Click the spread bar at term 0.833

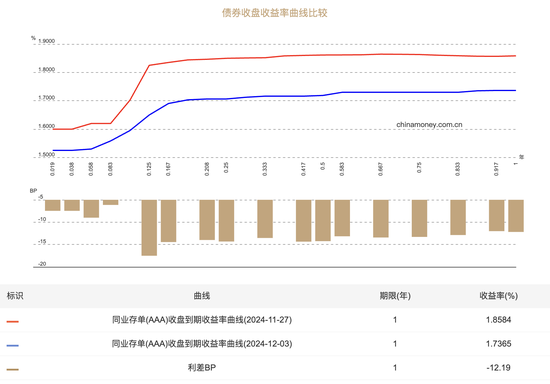coord(458,217)
